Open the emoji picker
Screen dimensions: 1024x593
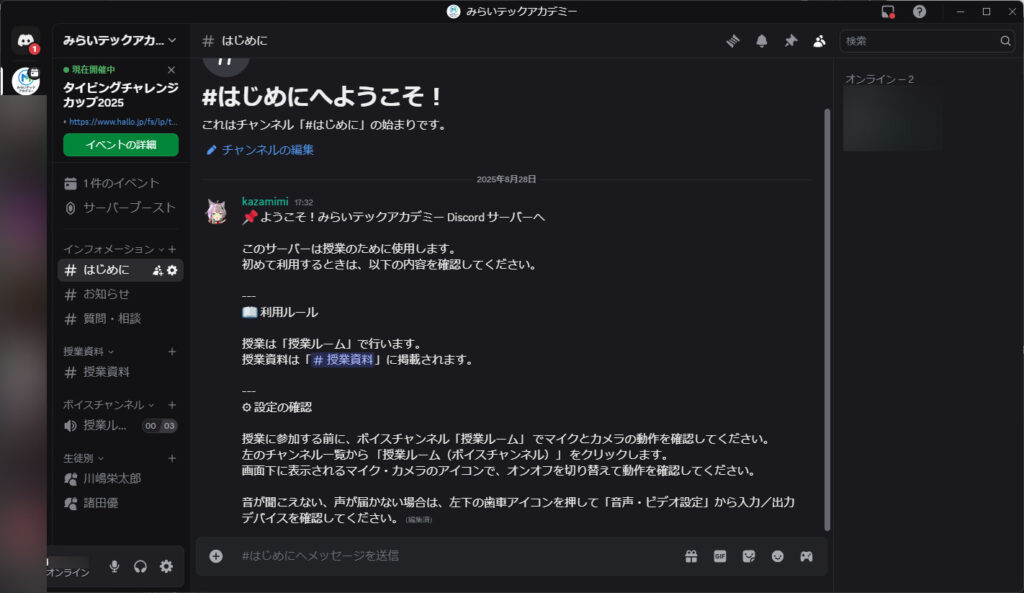[x=777, y=556]
